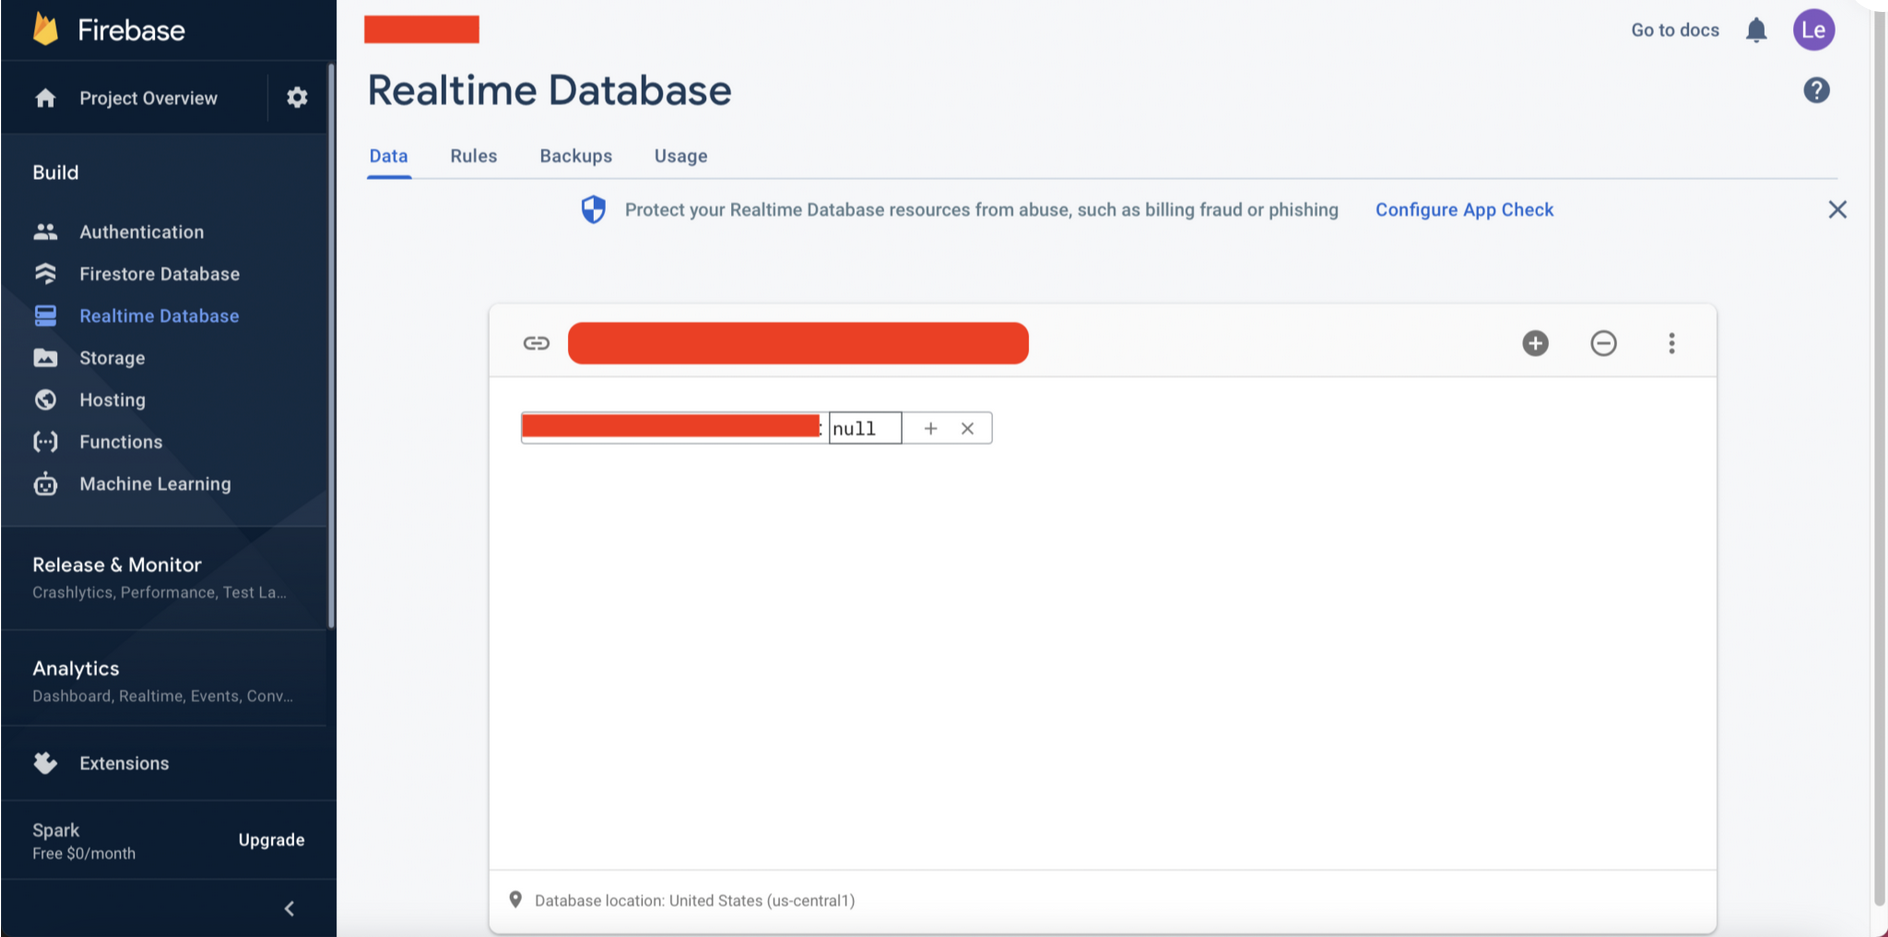Click the redacted project name breadcrumb
This screenshot has width=1888, height=937.
(x=421, y=30)
